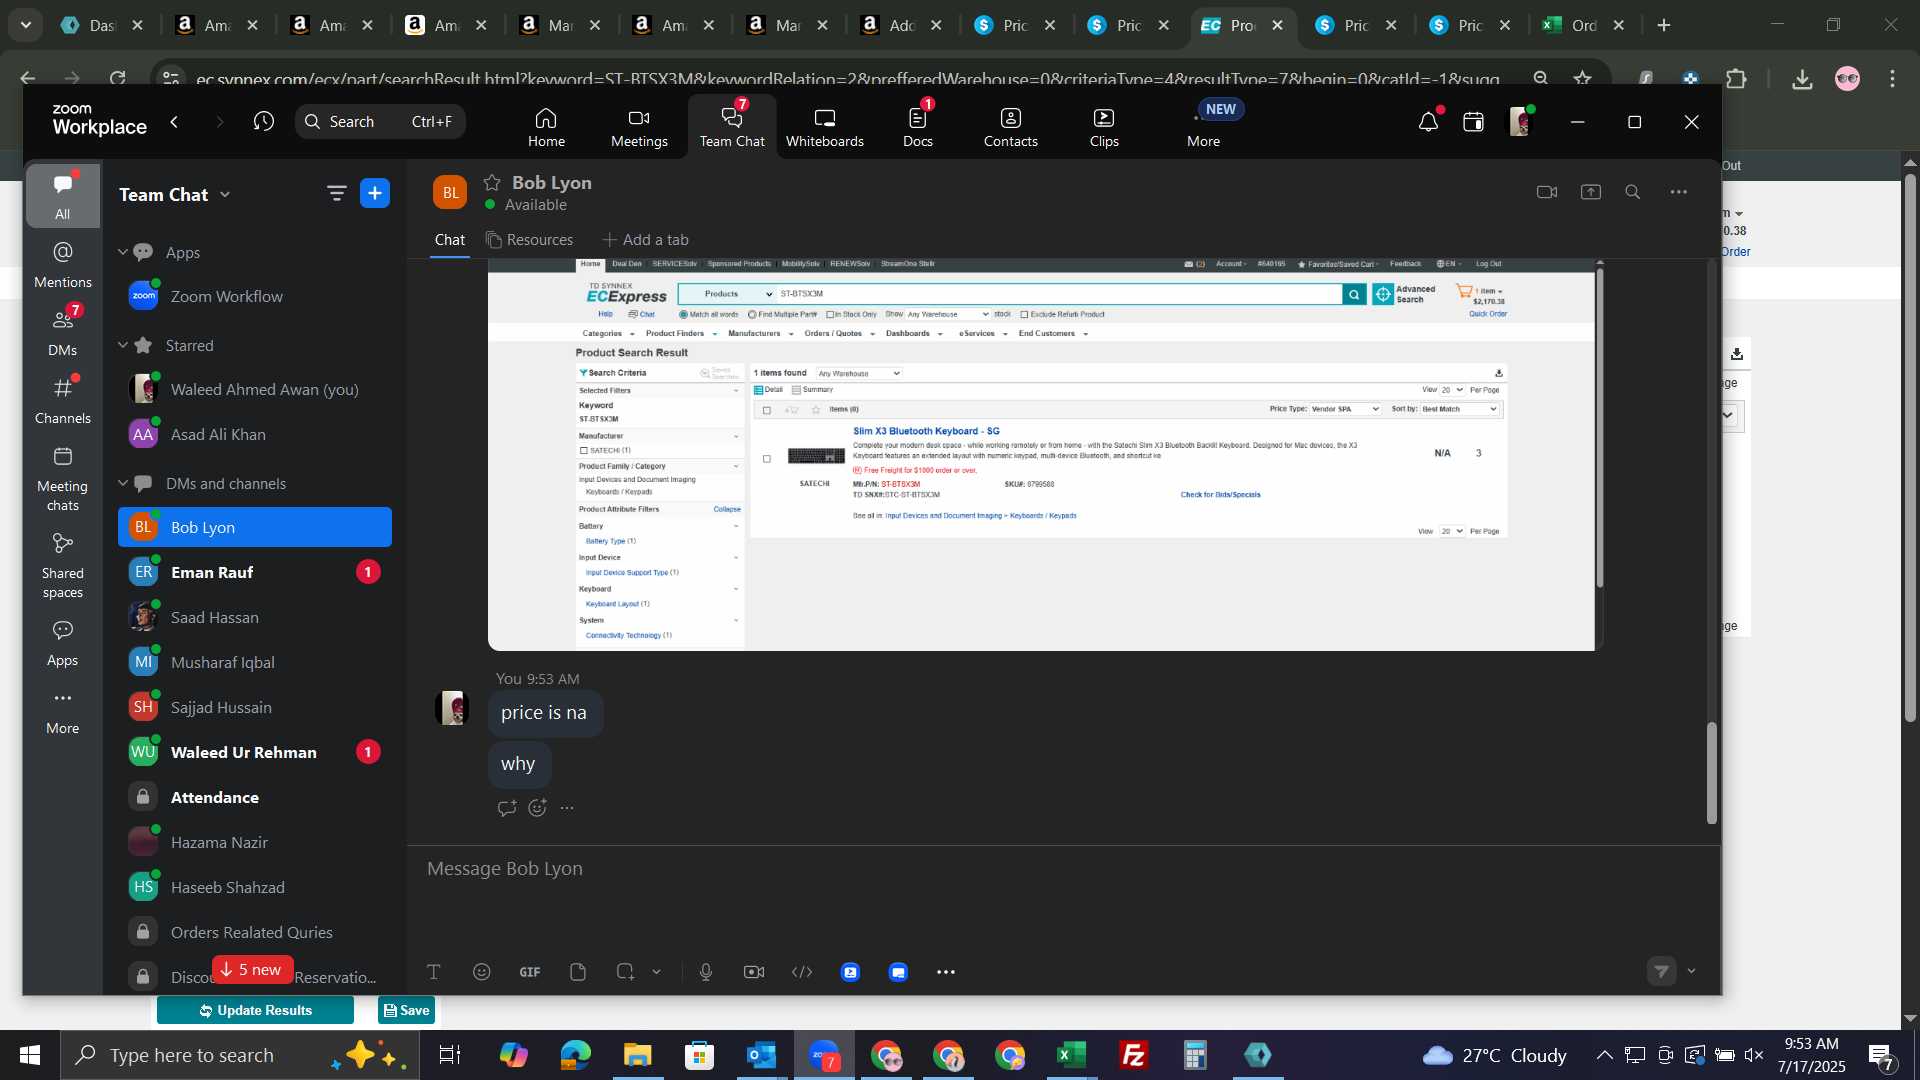The width and height of the screenshot is (1920, 1080).
Task: Open the Attendance channel
Action: point(255,797)
